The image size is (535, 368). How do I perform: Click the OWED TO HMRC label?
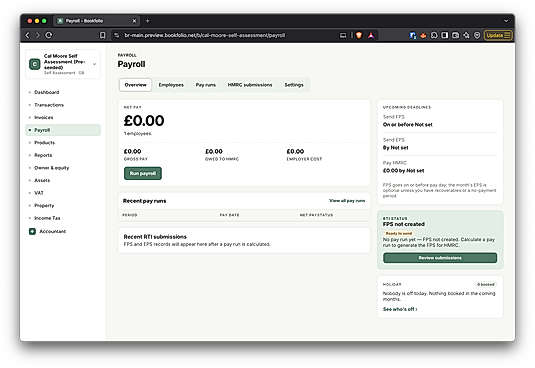[222, 159]
